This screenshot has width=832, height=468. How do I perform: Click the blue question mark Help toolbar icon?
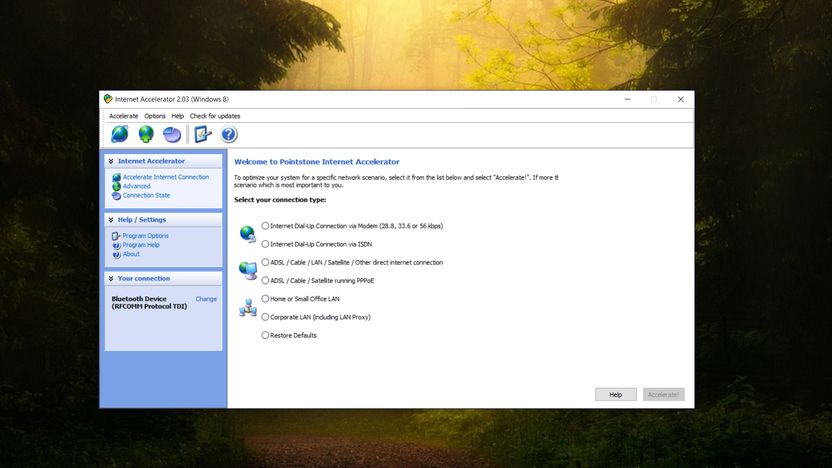(x=229, y=134)
